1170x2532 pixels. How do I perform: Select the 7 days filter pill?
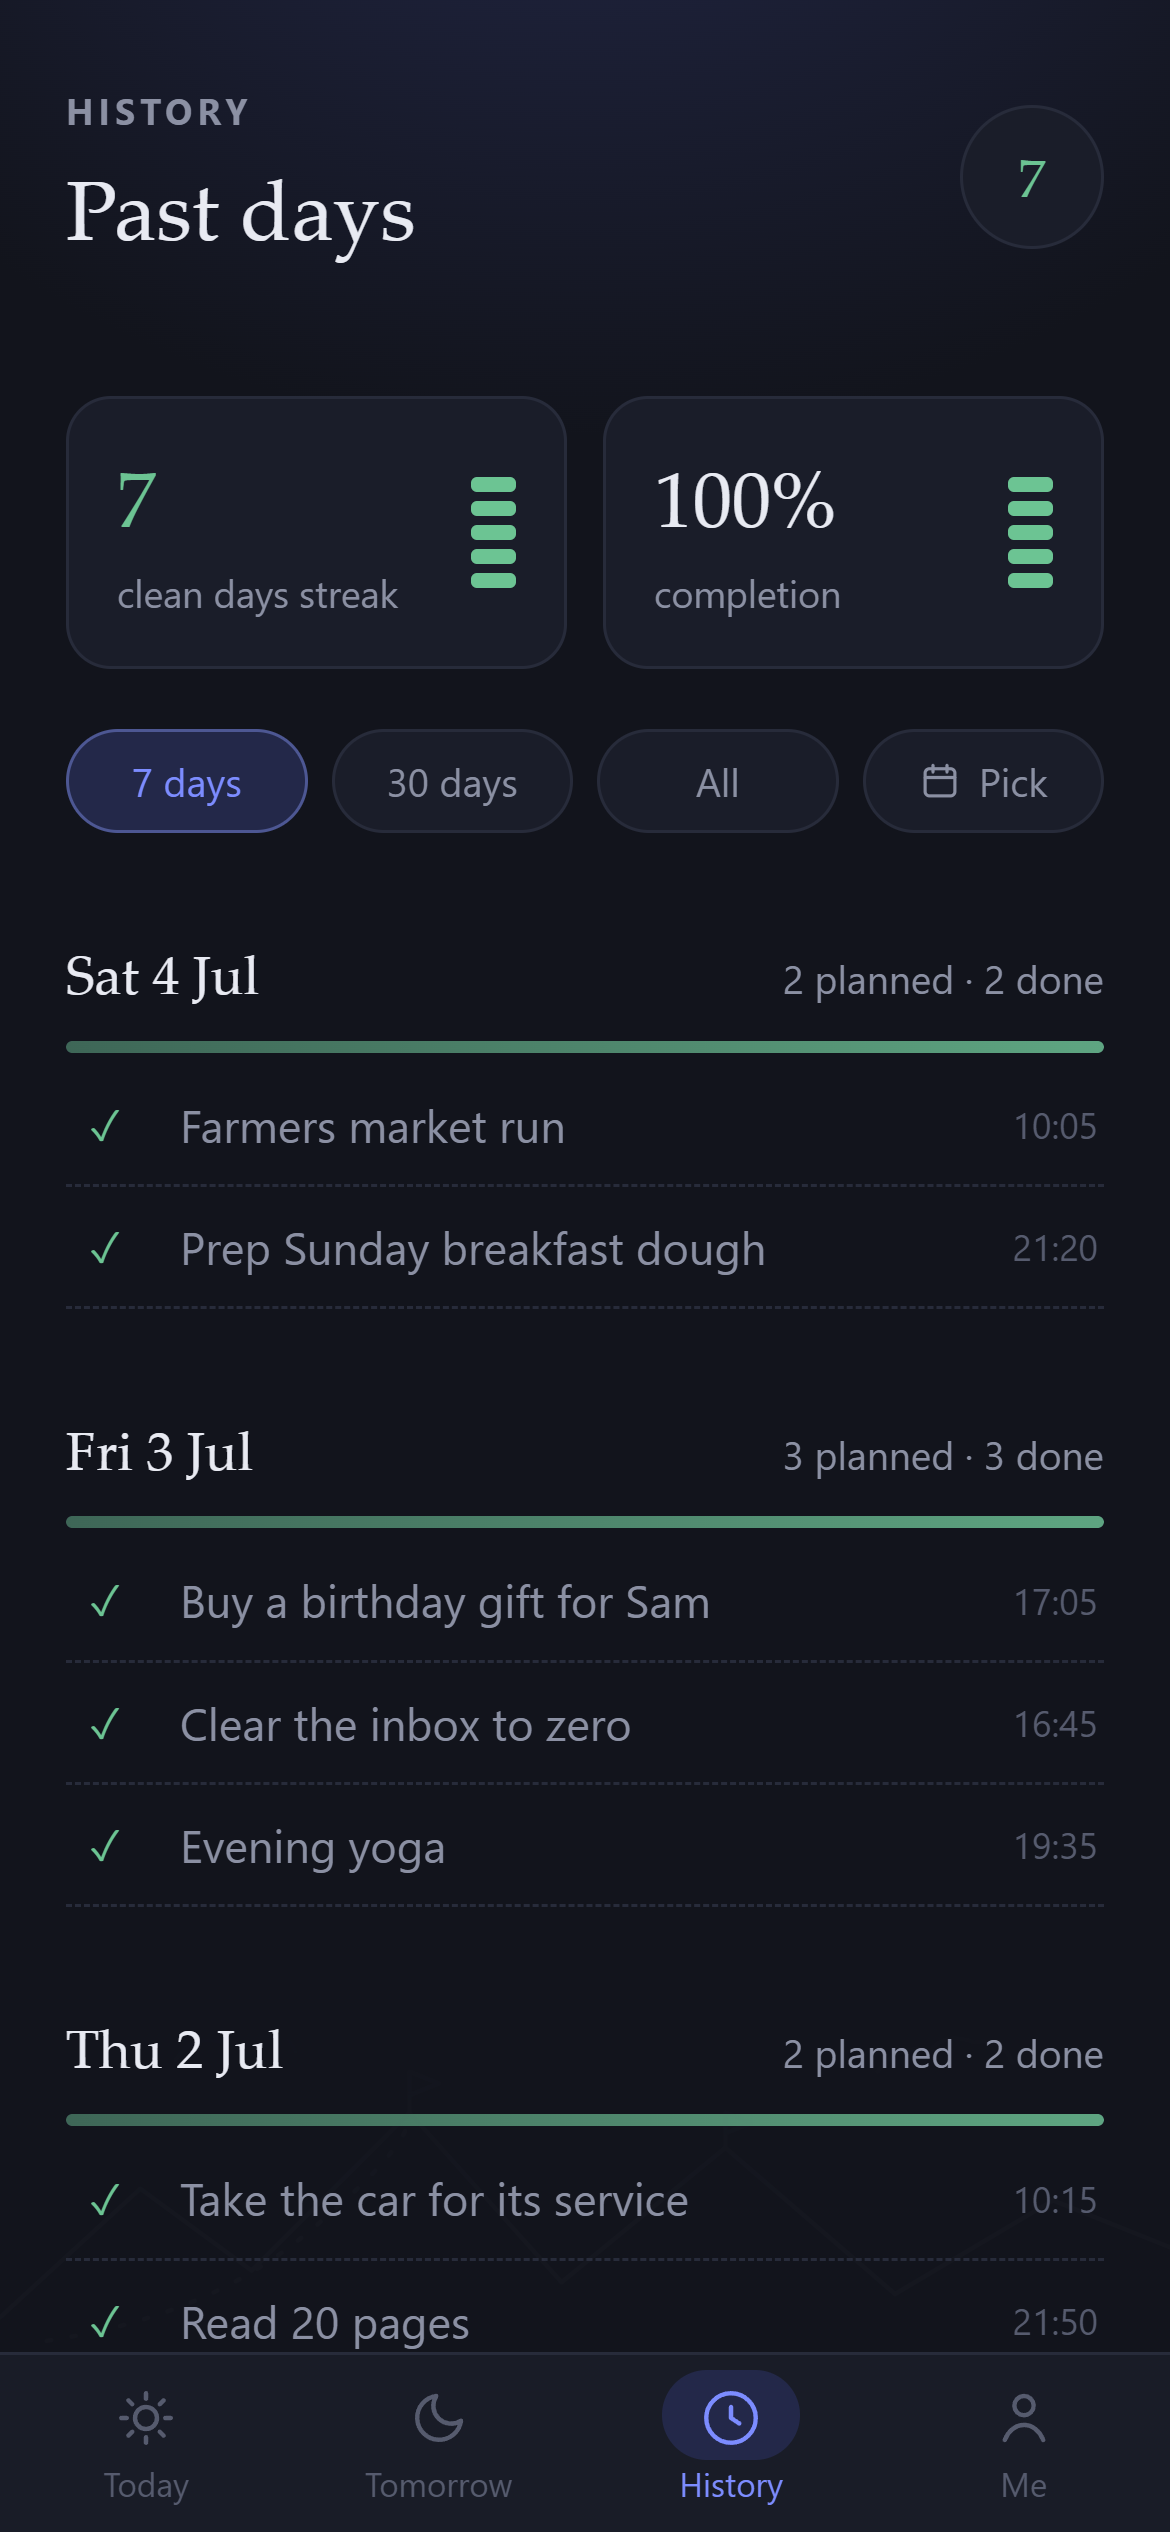click(187, 781)
